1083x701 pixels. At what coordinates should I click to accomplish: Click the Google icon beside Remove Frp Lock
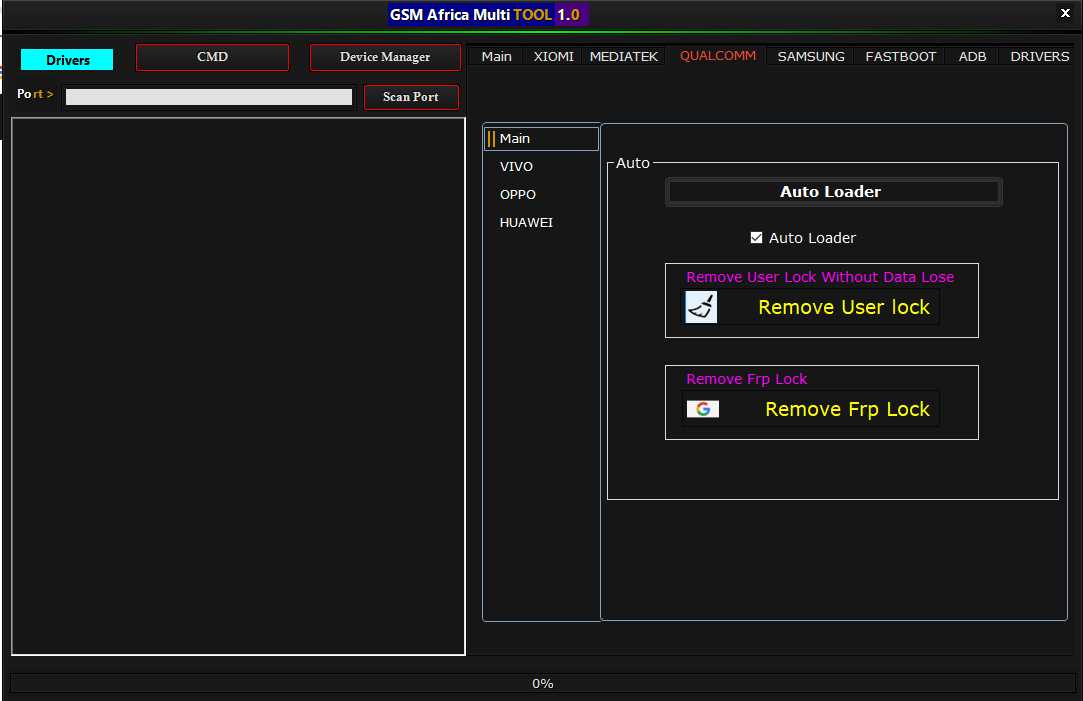click(x=703, y=409)
